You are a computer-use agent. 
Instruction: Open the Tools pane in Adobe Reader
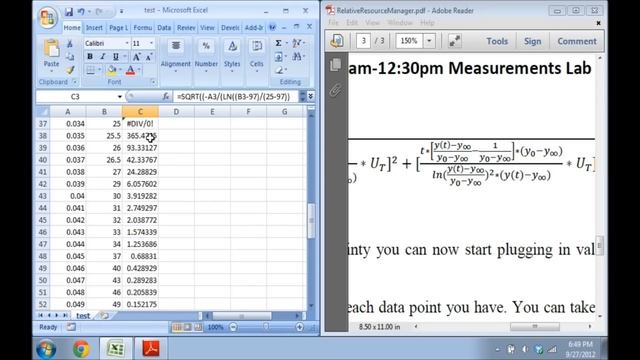(497, 41)
